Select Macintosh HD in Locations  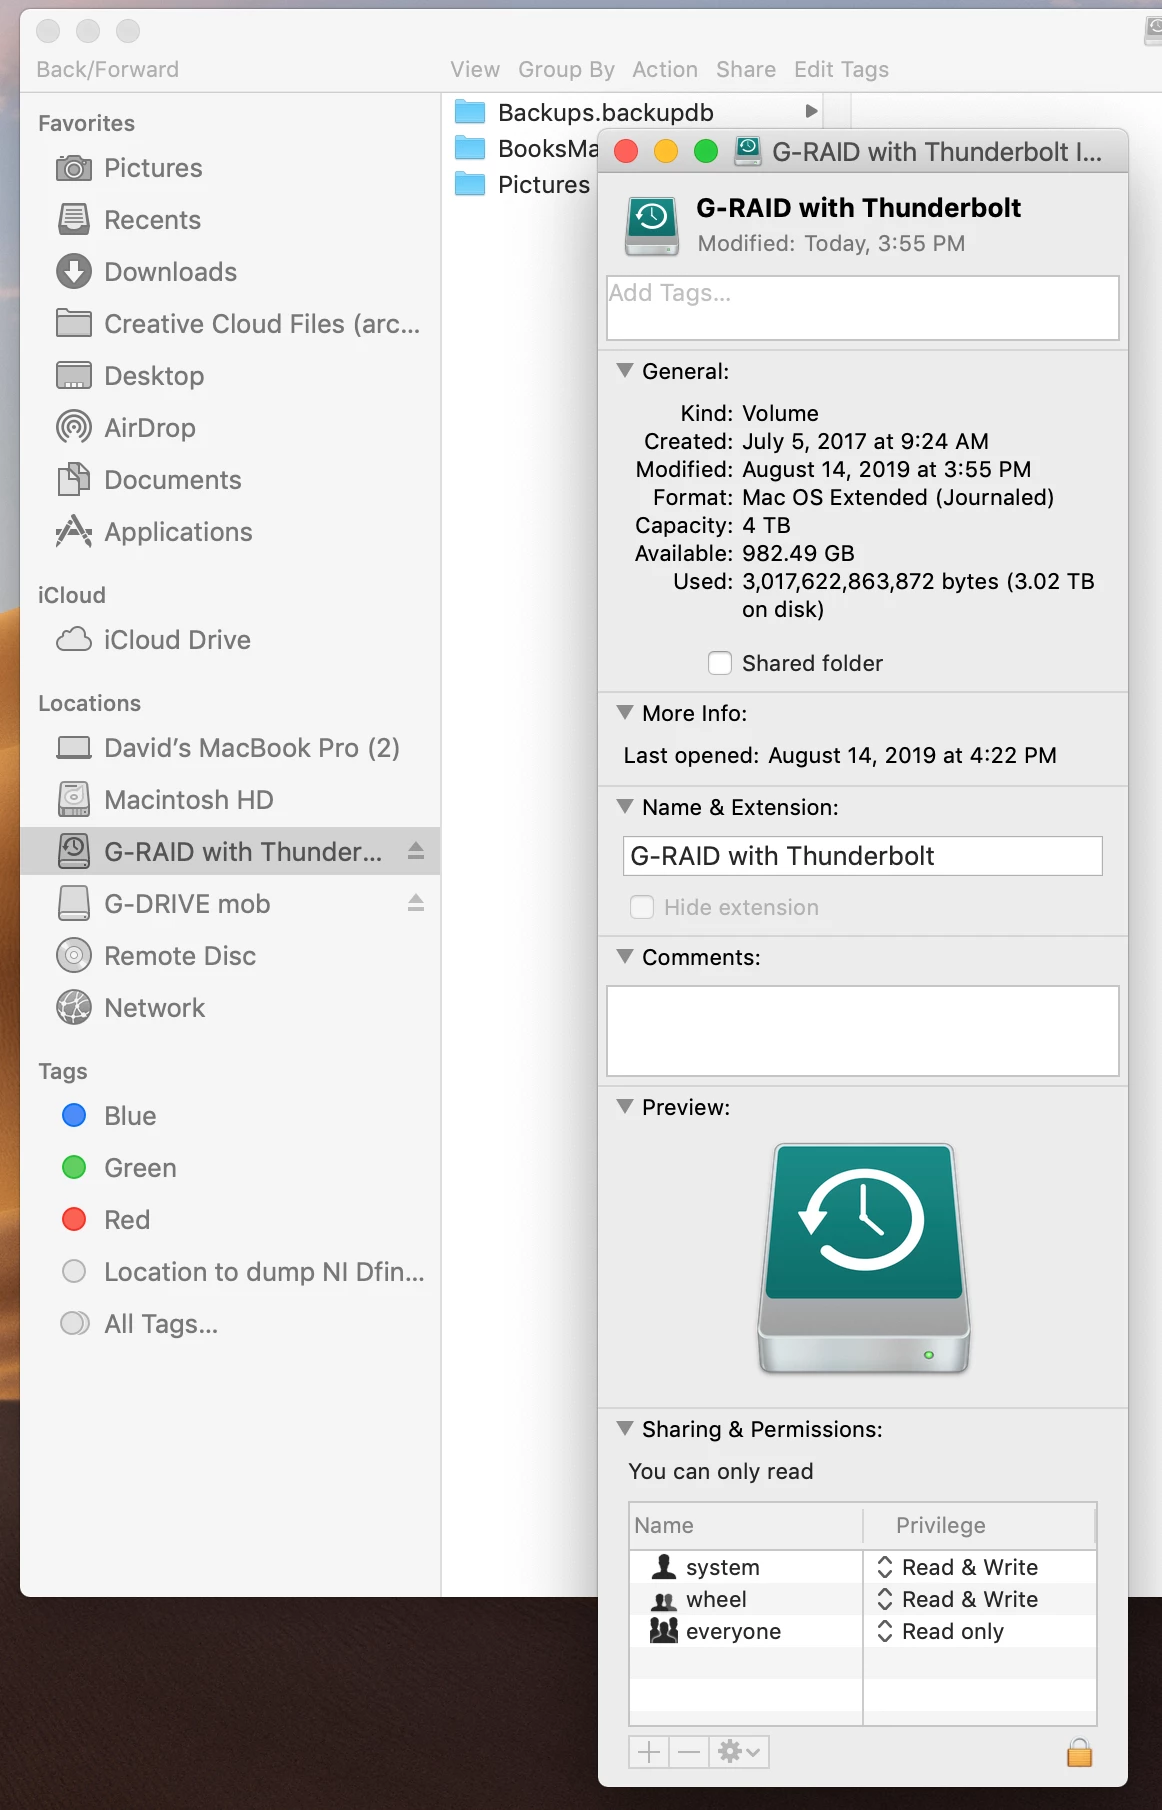(x=230, y=800)
